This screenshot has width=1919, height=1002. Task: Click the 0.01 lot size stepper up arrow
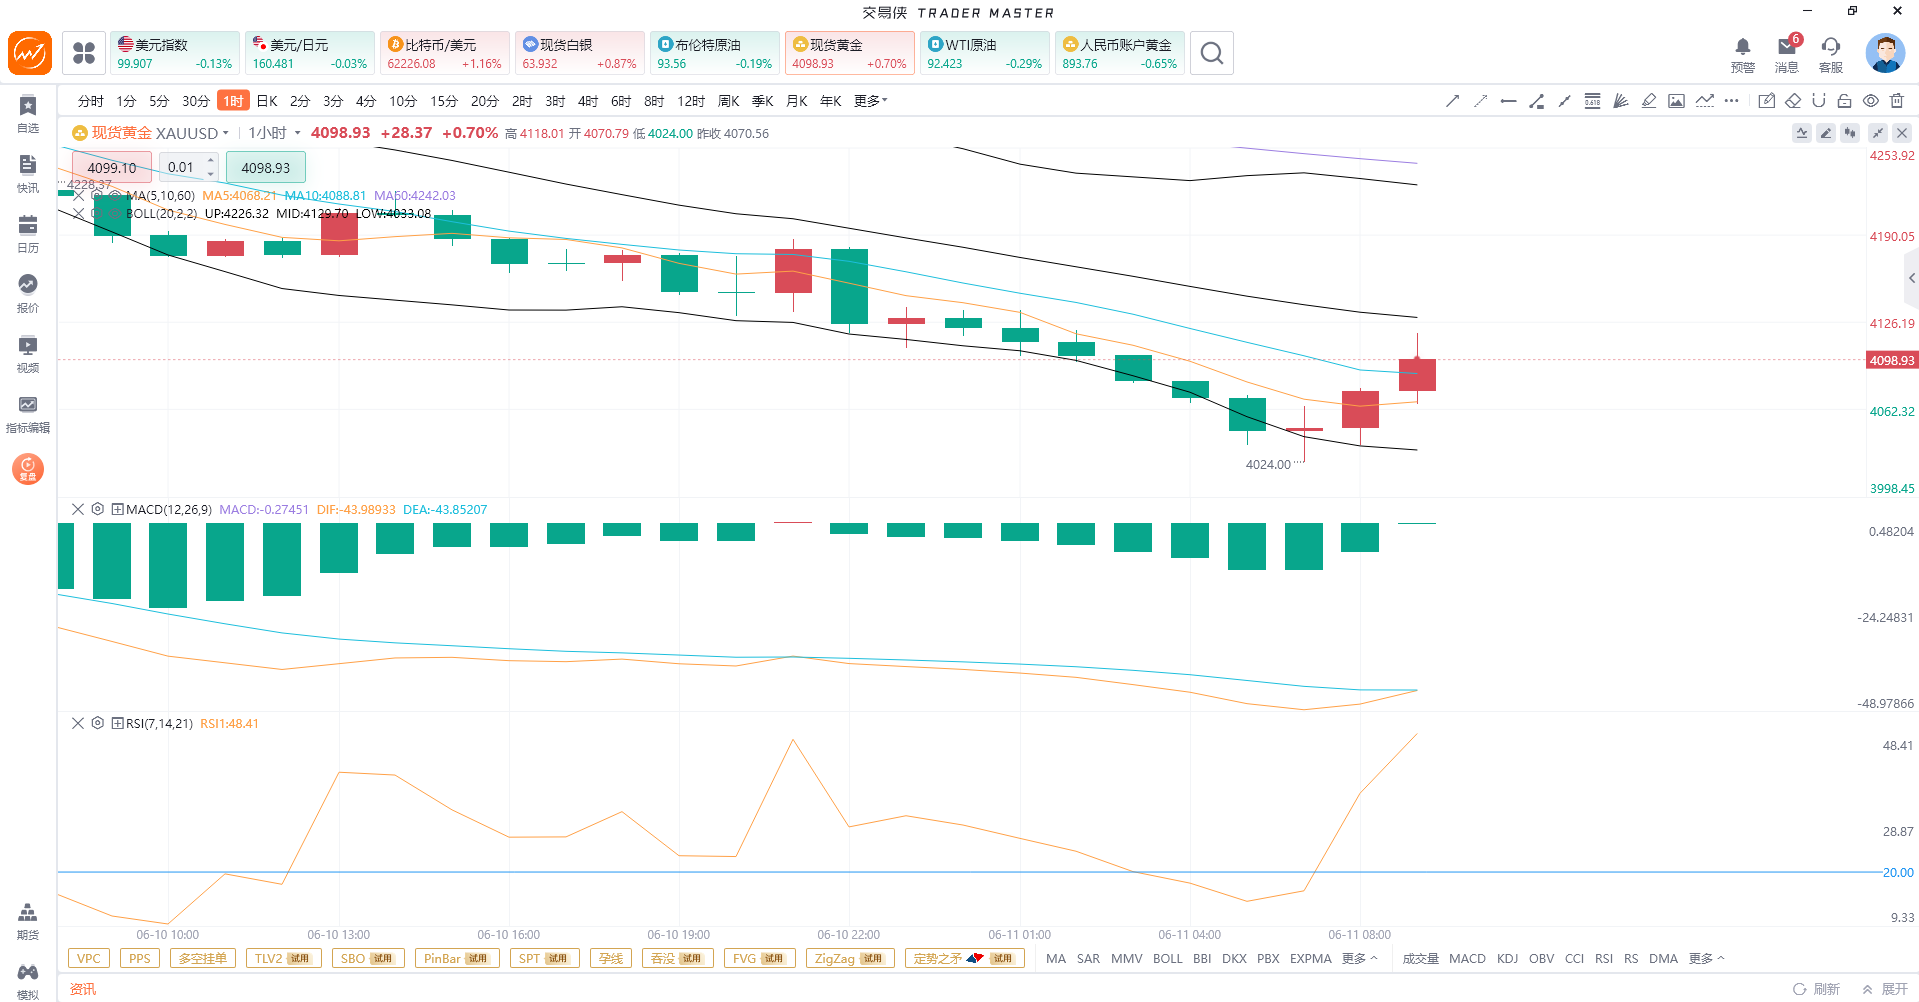click(x=211, y=161)
